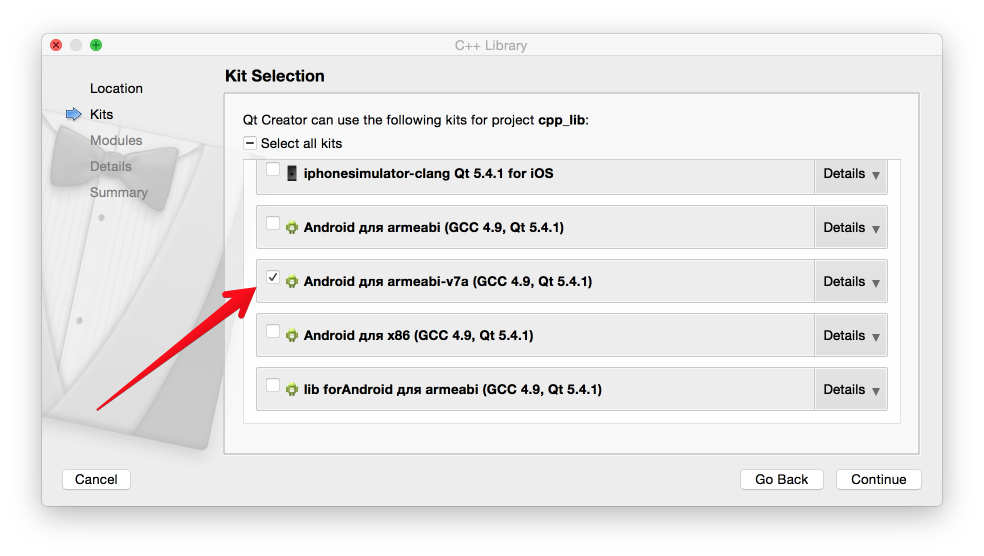Expand Details for the iphonesimulator-clang kit

[851, 174]
